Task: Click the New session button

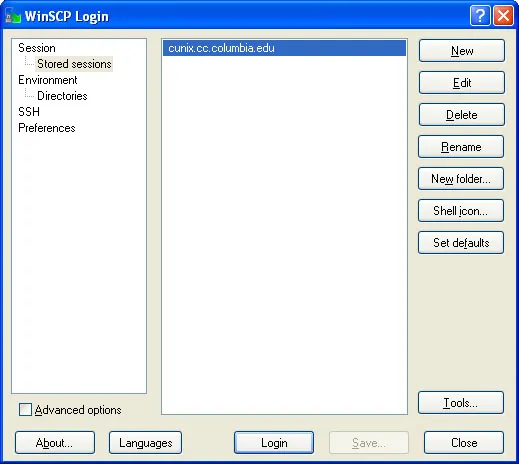Action: (462, 51)
